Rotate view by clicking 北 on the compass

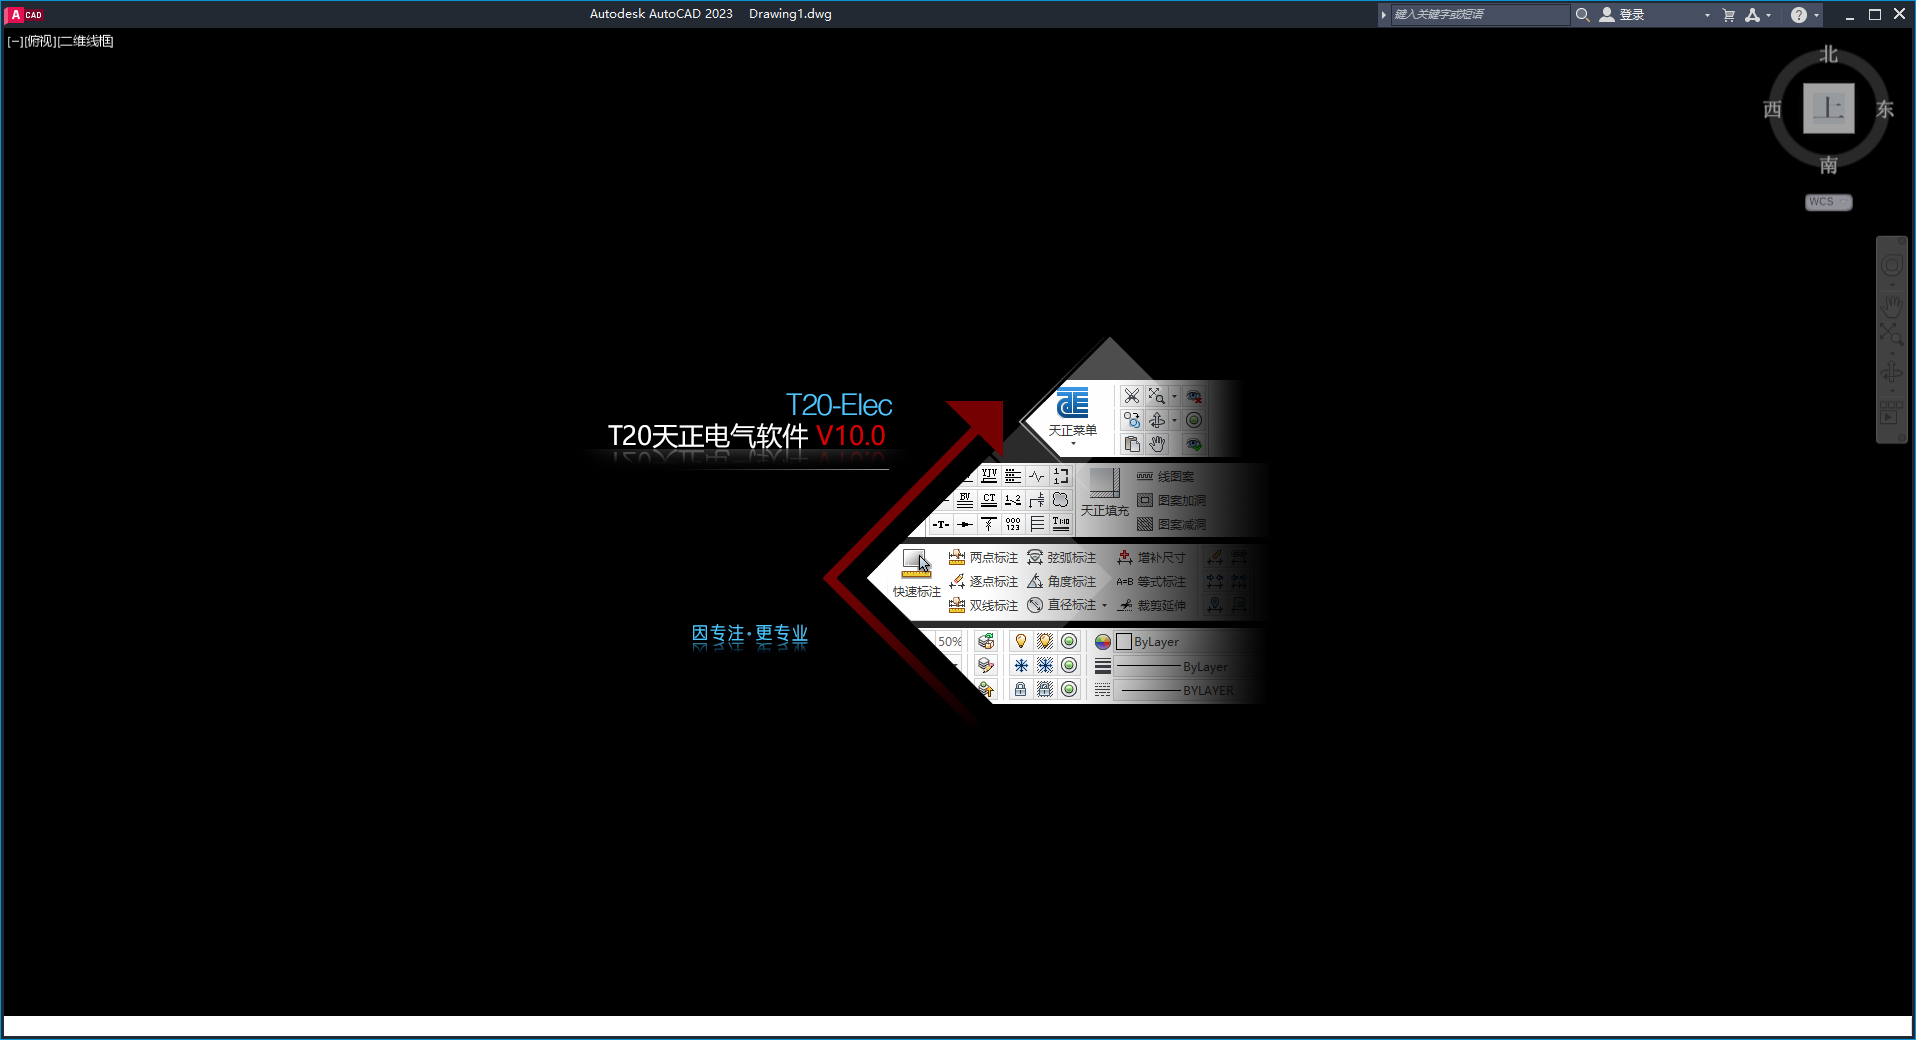[x=1828, y=55]
